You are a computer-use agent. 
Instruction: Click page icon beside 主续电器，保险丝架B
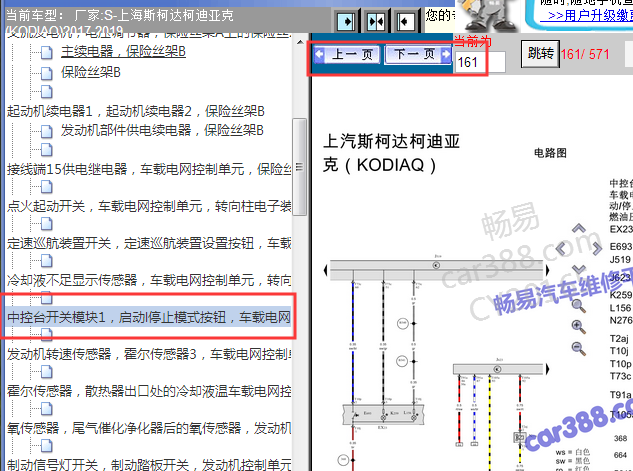pyautogui.click(x=47, y=52)
